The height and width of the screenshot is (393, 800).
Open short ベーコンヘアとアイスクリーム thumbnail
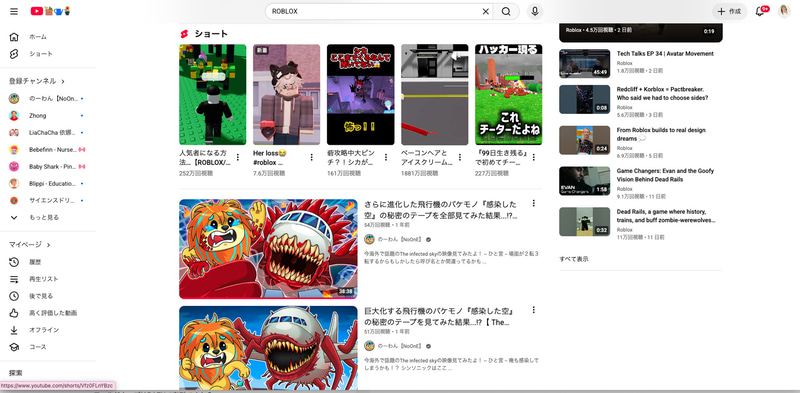pyautogui.click(x=434, y=94)
